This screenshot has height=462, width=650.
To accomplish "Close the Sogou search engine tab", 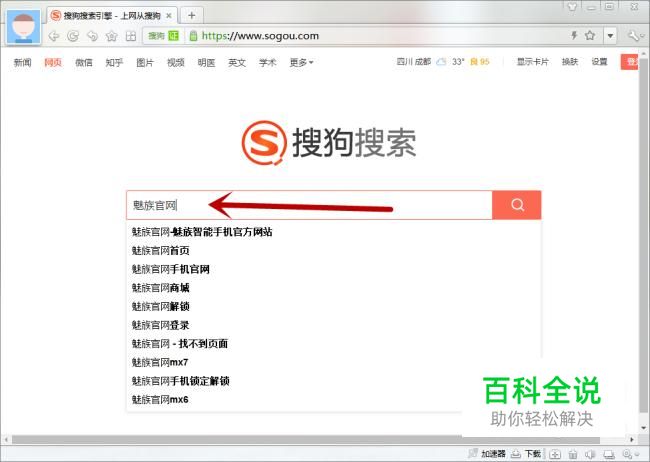I will (169, 16).
